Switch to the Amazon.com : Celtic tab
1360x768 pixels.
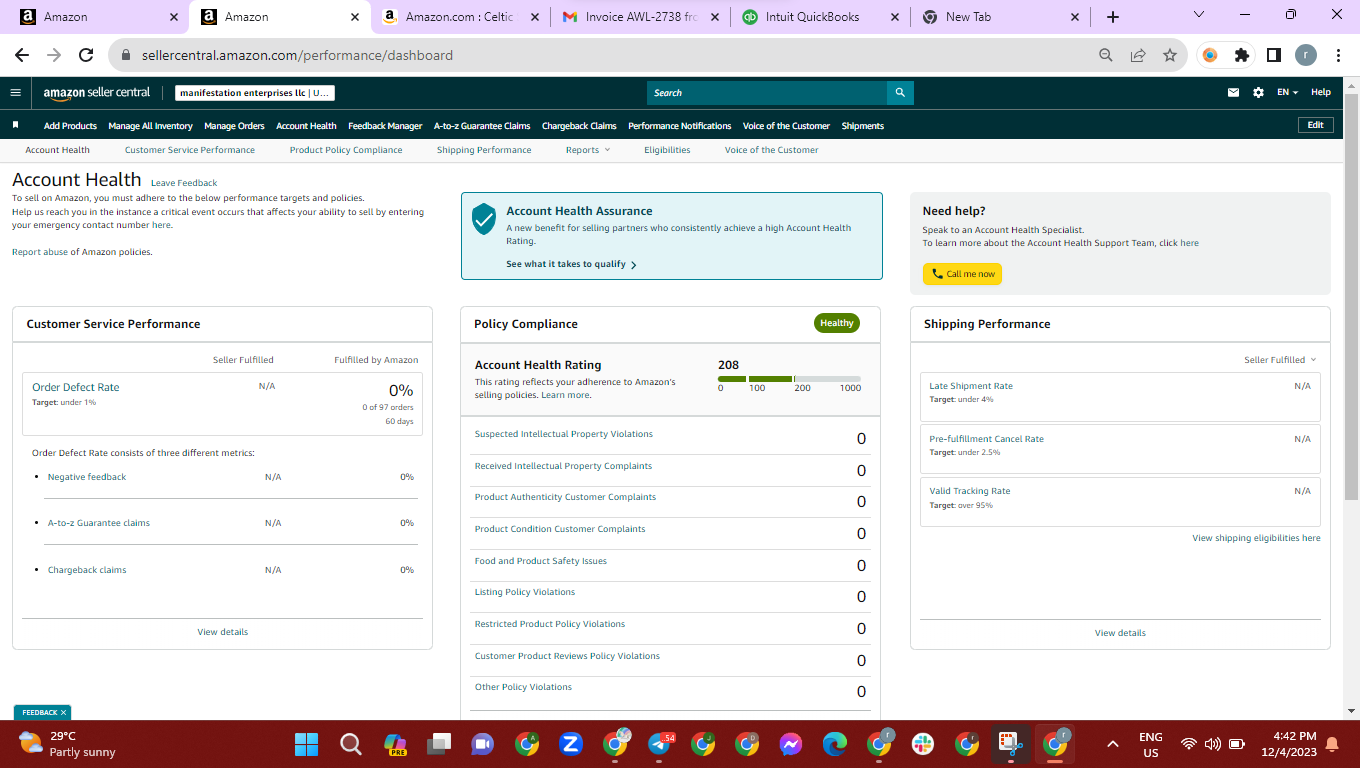coord(460,17)
